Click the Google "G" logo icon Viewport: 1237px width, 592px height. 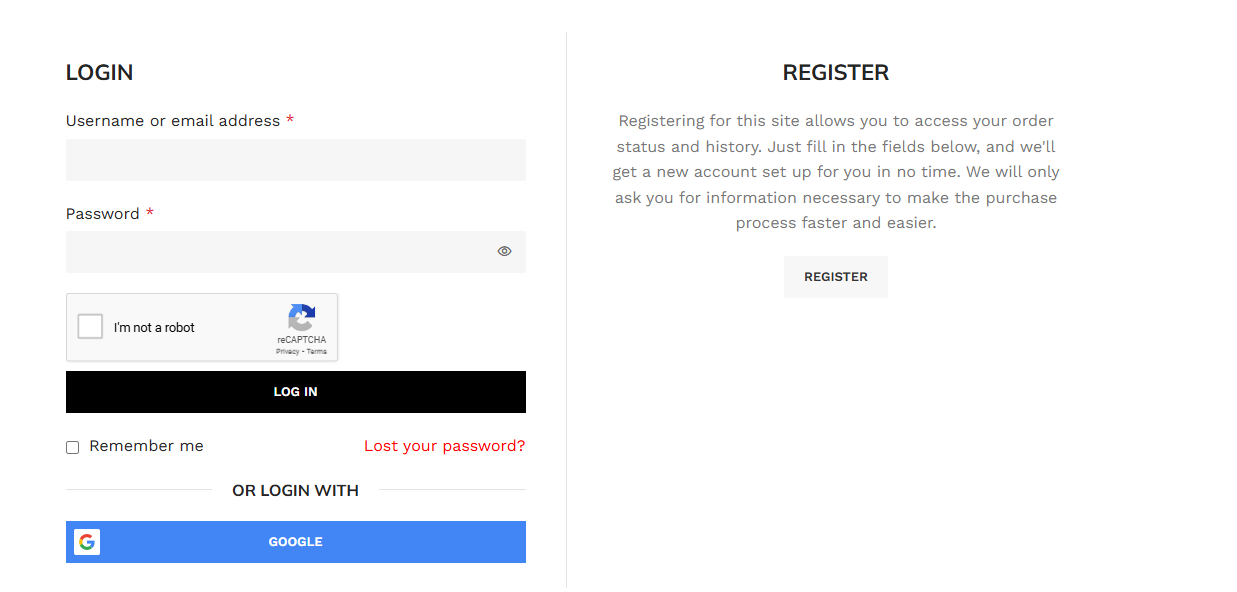pyautogui.click(x=87, y=542)
